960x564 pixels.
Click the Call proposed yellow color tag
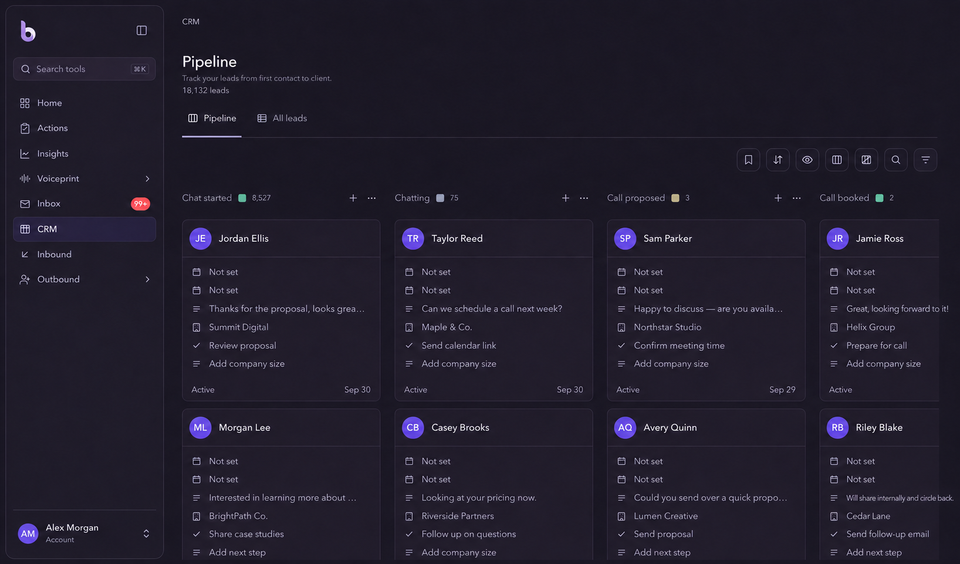click(675, 198)
